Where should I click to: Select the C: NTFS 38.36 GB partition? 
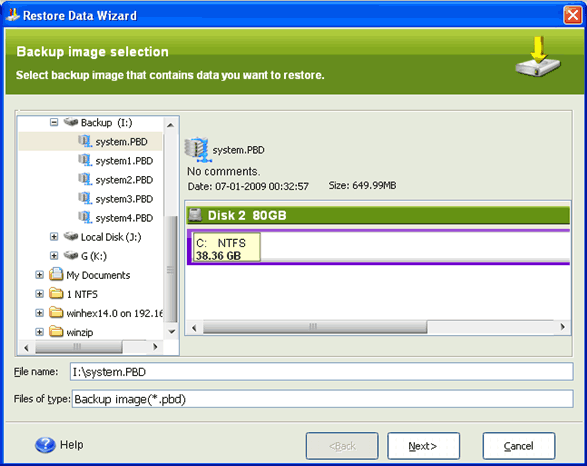[226, 247]
